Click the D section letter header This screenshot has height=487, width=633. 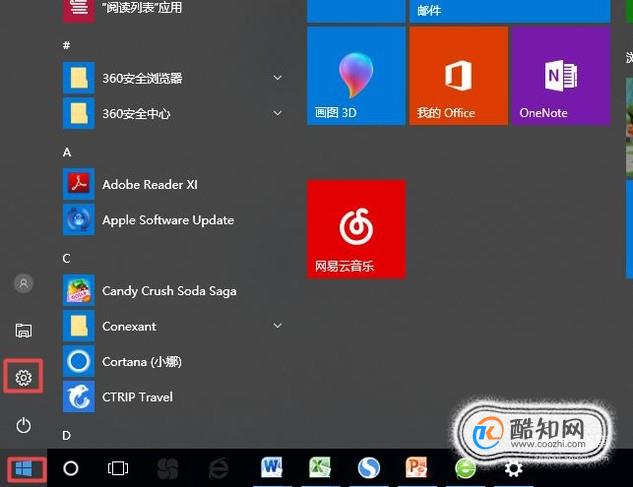pos(67,435)
